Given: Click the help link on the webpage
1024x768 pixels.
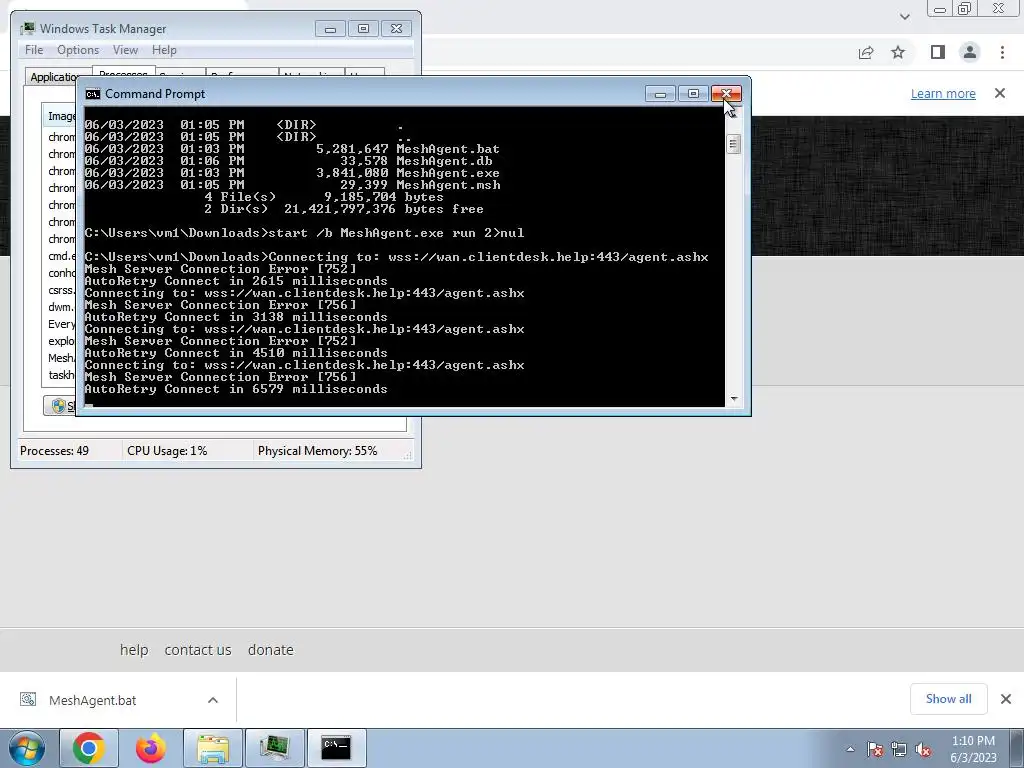Looking at the screenshot, I should (134, 650).
